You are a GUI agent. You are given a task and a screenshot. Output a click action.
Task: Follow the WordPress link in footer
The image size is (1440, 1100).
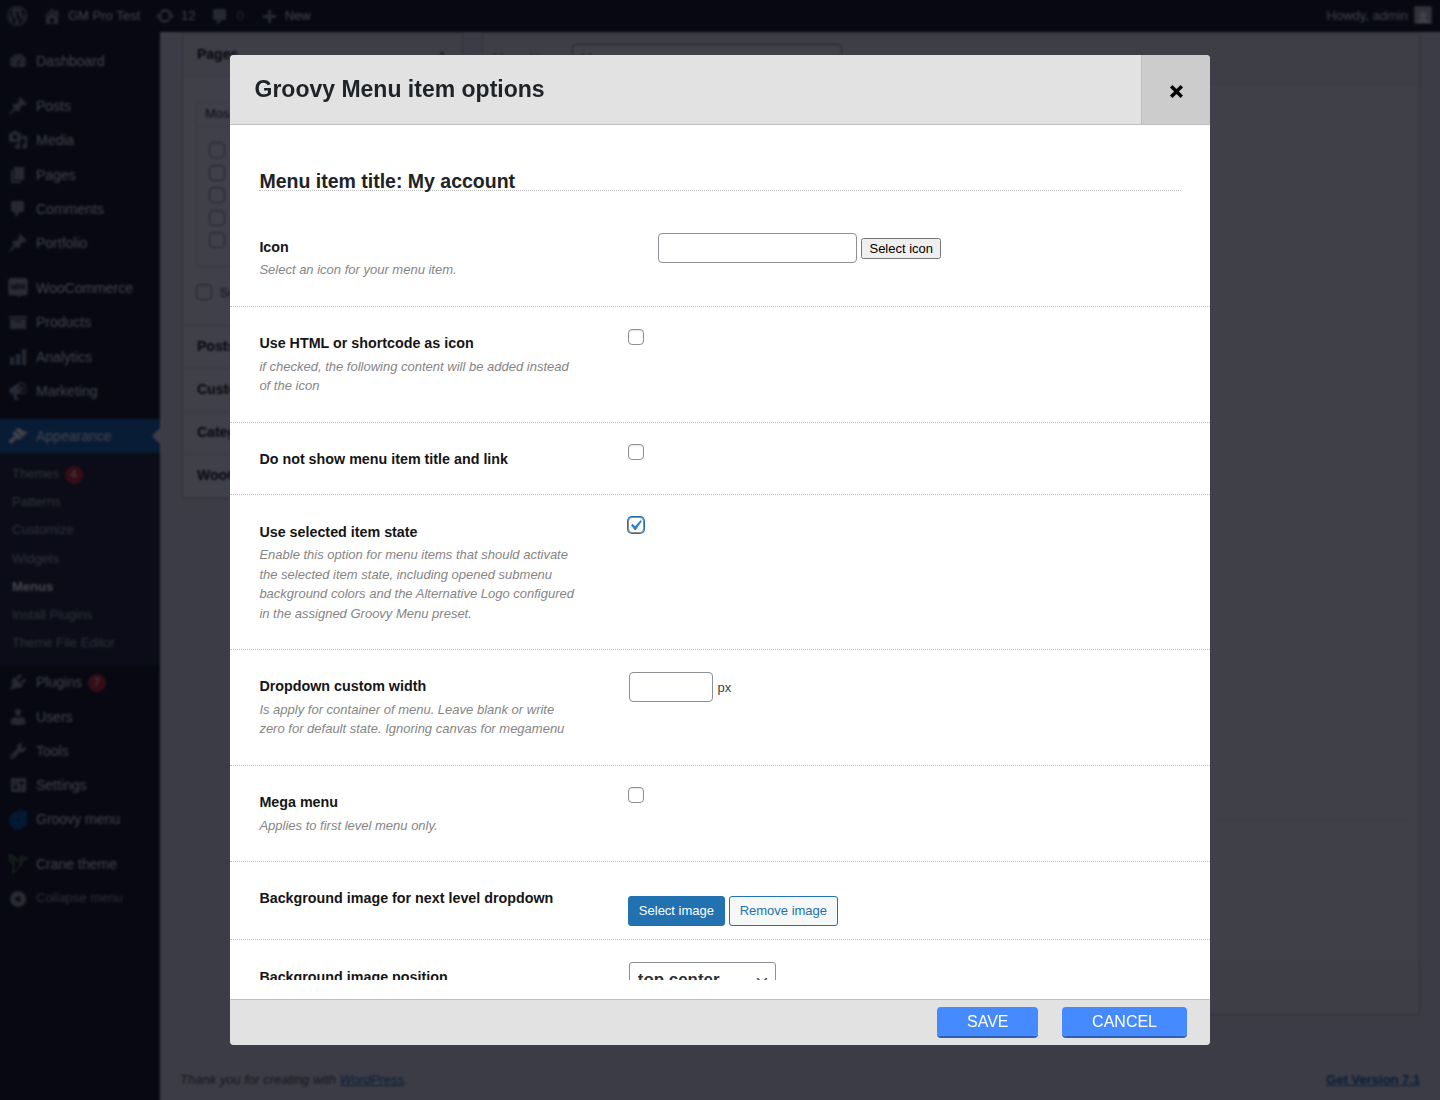372,1080
